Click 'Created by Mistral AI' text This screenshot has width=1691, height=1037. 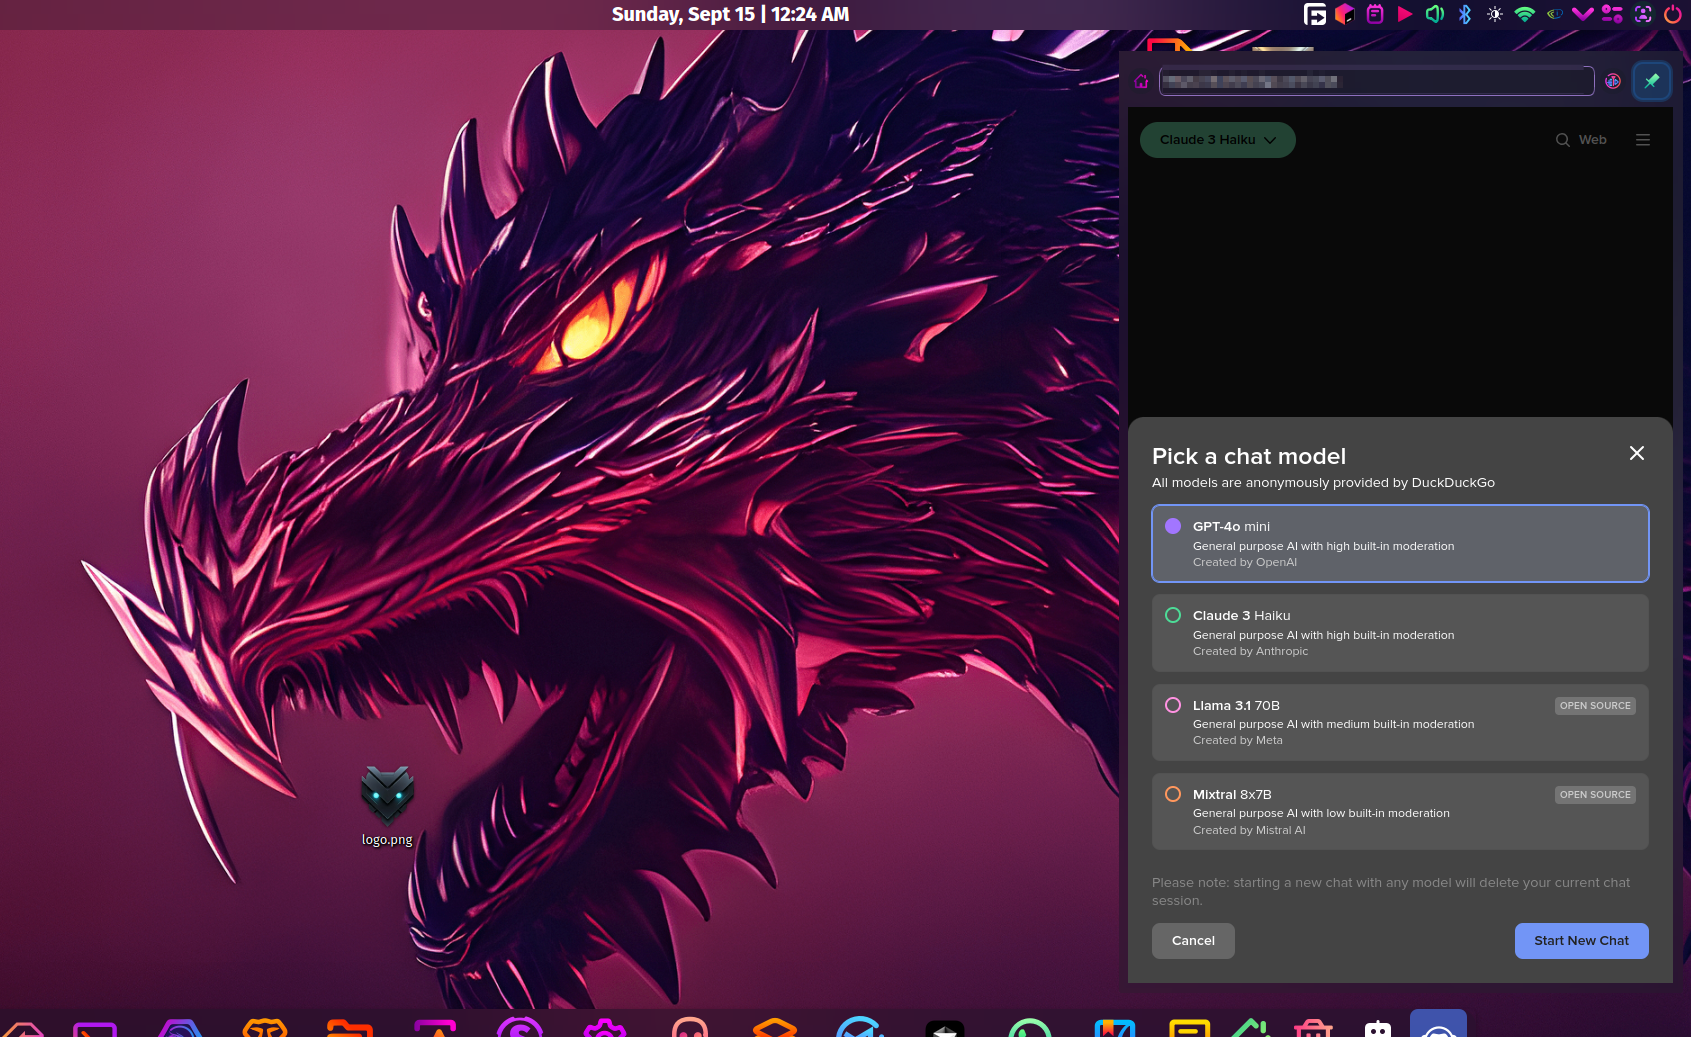click(x=1249, y=830)
